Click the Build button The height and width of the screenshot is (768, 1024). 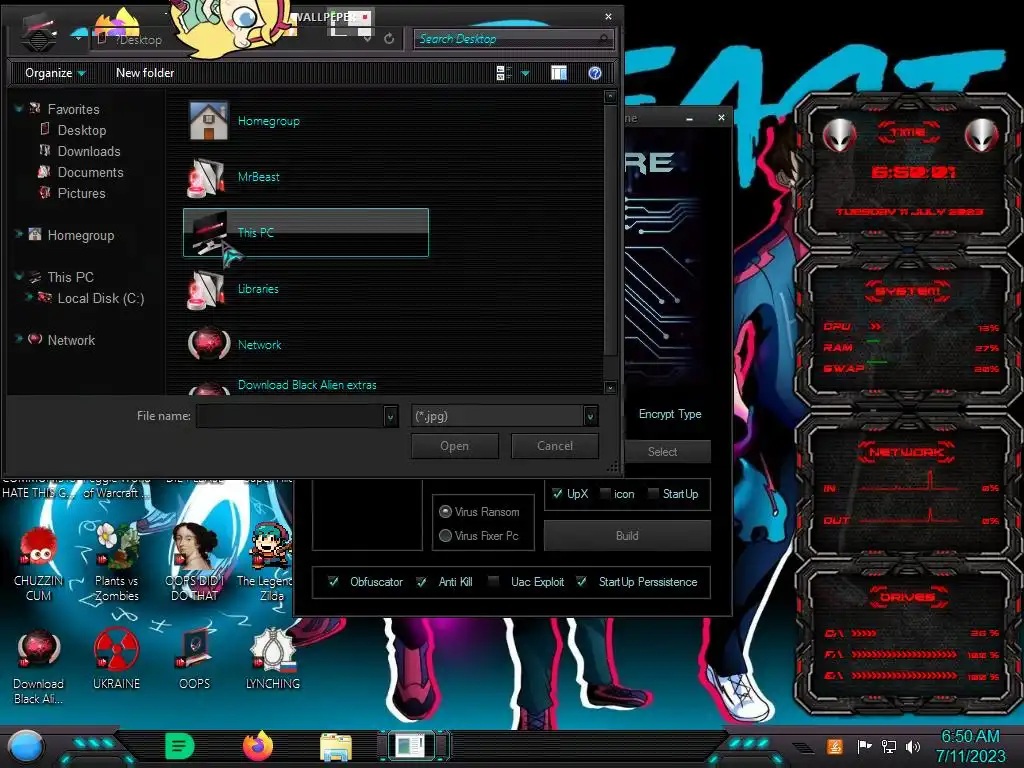click(627, 536)
